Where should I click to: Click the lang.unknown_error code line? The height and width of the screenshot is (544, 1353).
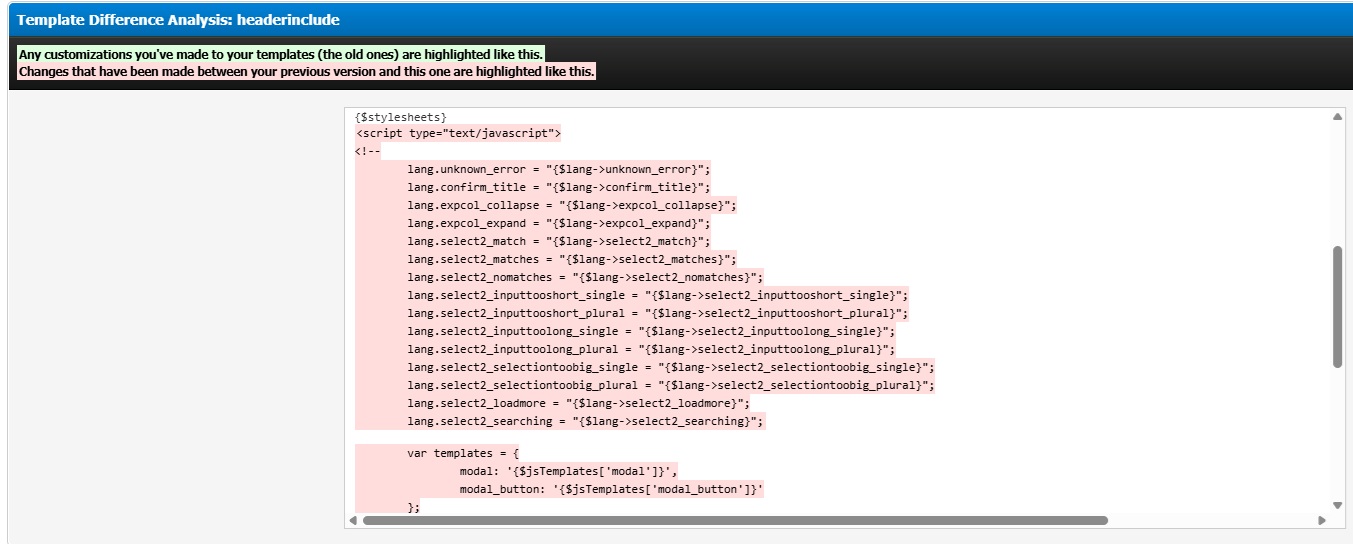click(x=558, y=170)
